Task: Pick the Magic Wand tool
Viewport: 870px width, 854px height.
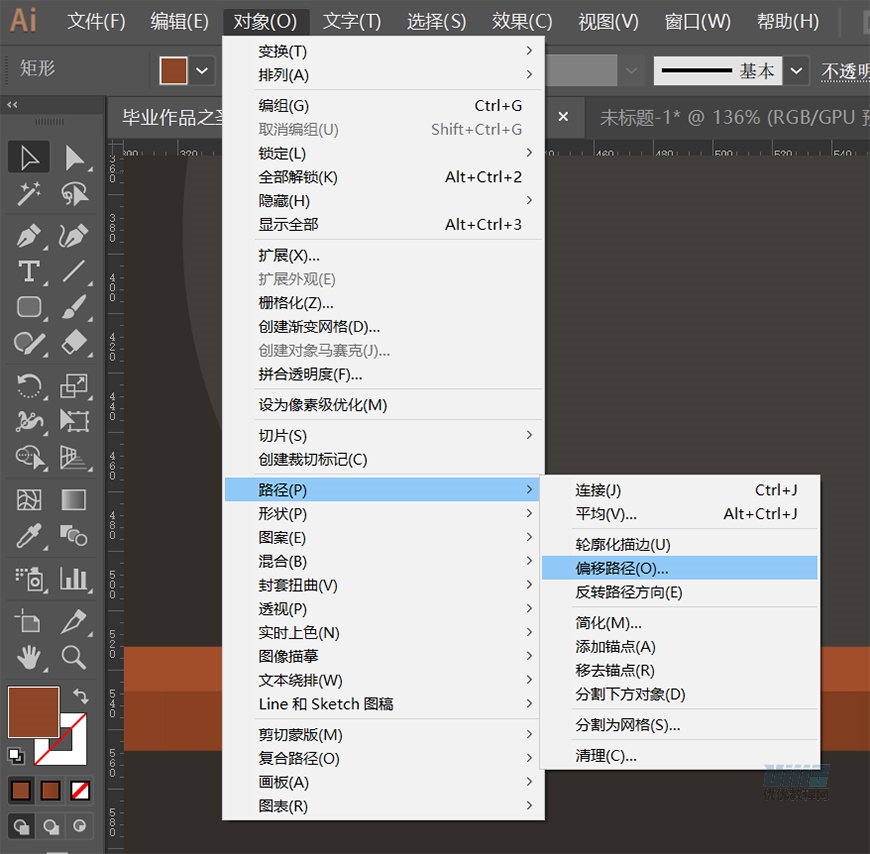Action: point(29,193)
